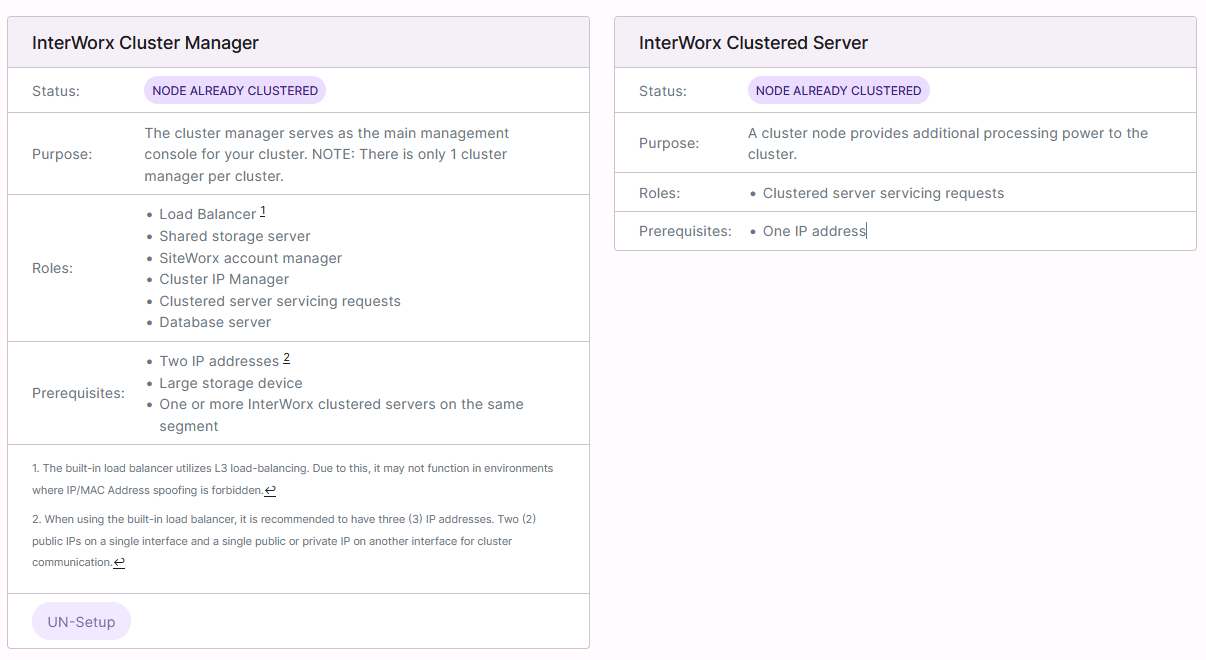The width and height of the screenshot is (1206, 660).
Task: Click the InterWorx Cluster Manager header
Action: tap(146, 43)
